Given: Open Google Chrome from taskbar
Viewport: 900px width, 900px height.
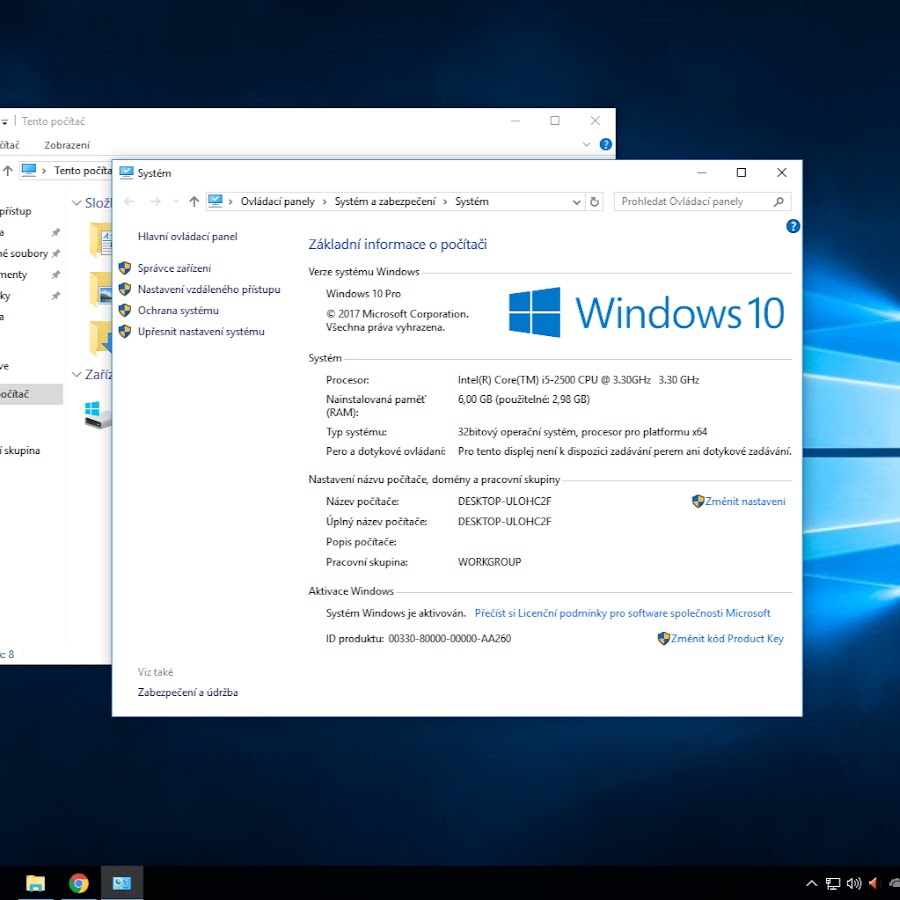Looking at the screenshot, I should point(79,883).
